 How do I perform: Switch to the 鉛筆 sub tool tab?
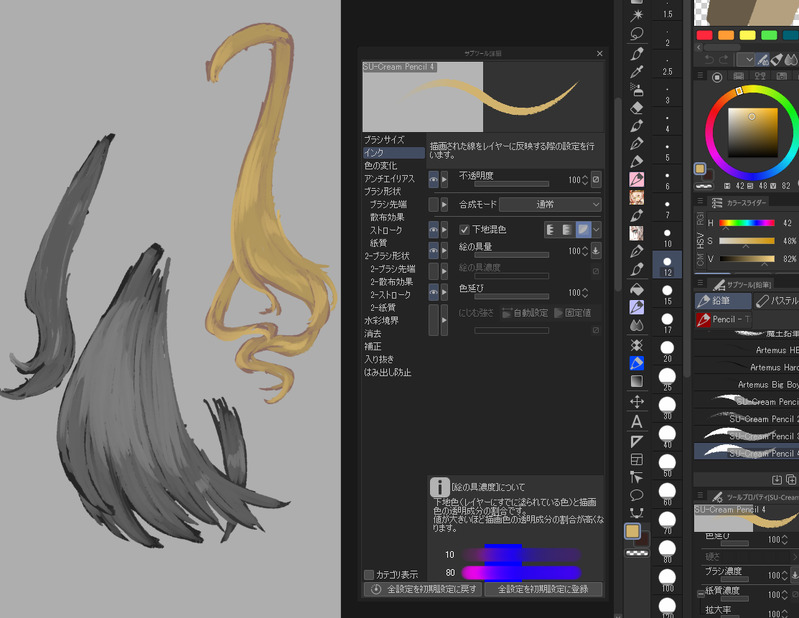tap(723, 301)
